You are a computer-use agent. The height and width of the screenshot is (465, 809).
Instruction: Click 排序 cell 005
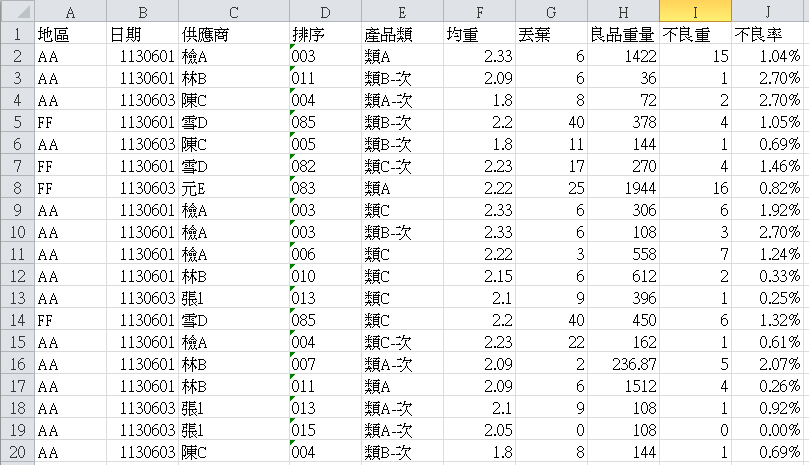[326, 144]
